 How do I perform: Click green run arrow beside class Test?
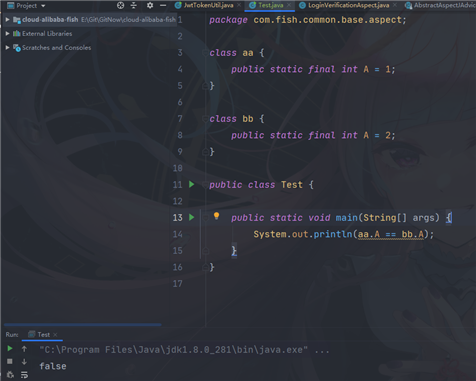(x=192, y=184)
